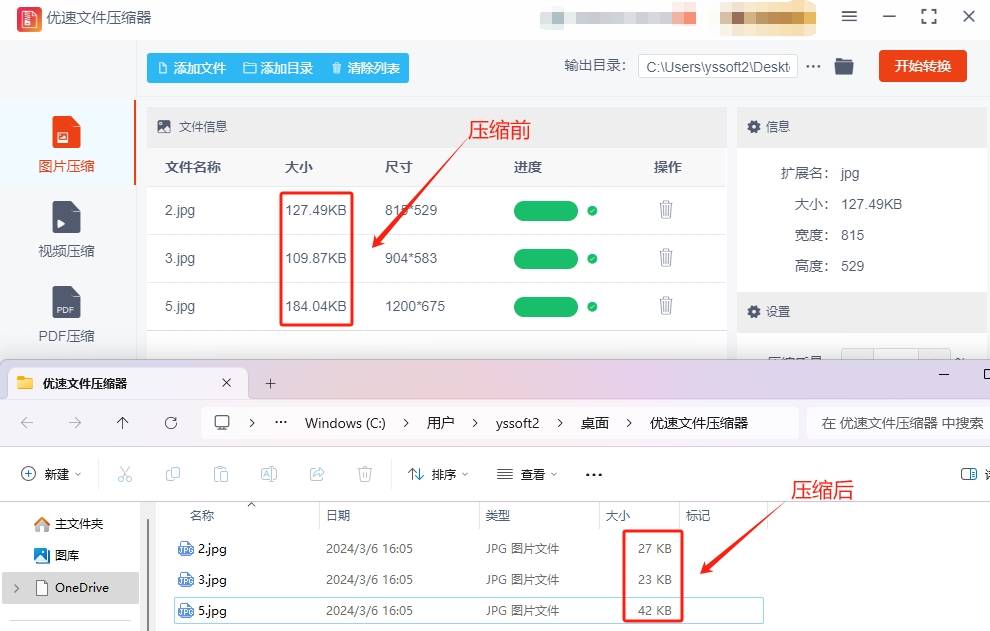The height and width of the screenshot is (631, 990).
Task: Click the Copy icon in Explorer toolbar
Action: tap(172, 474)
